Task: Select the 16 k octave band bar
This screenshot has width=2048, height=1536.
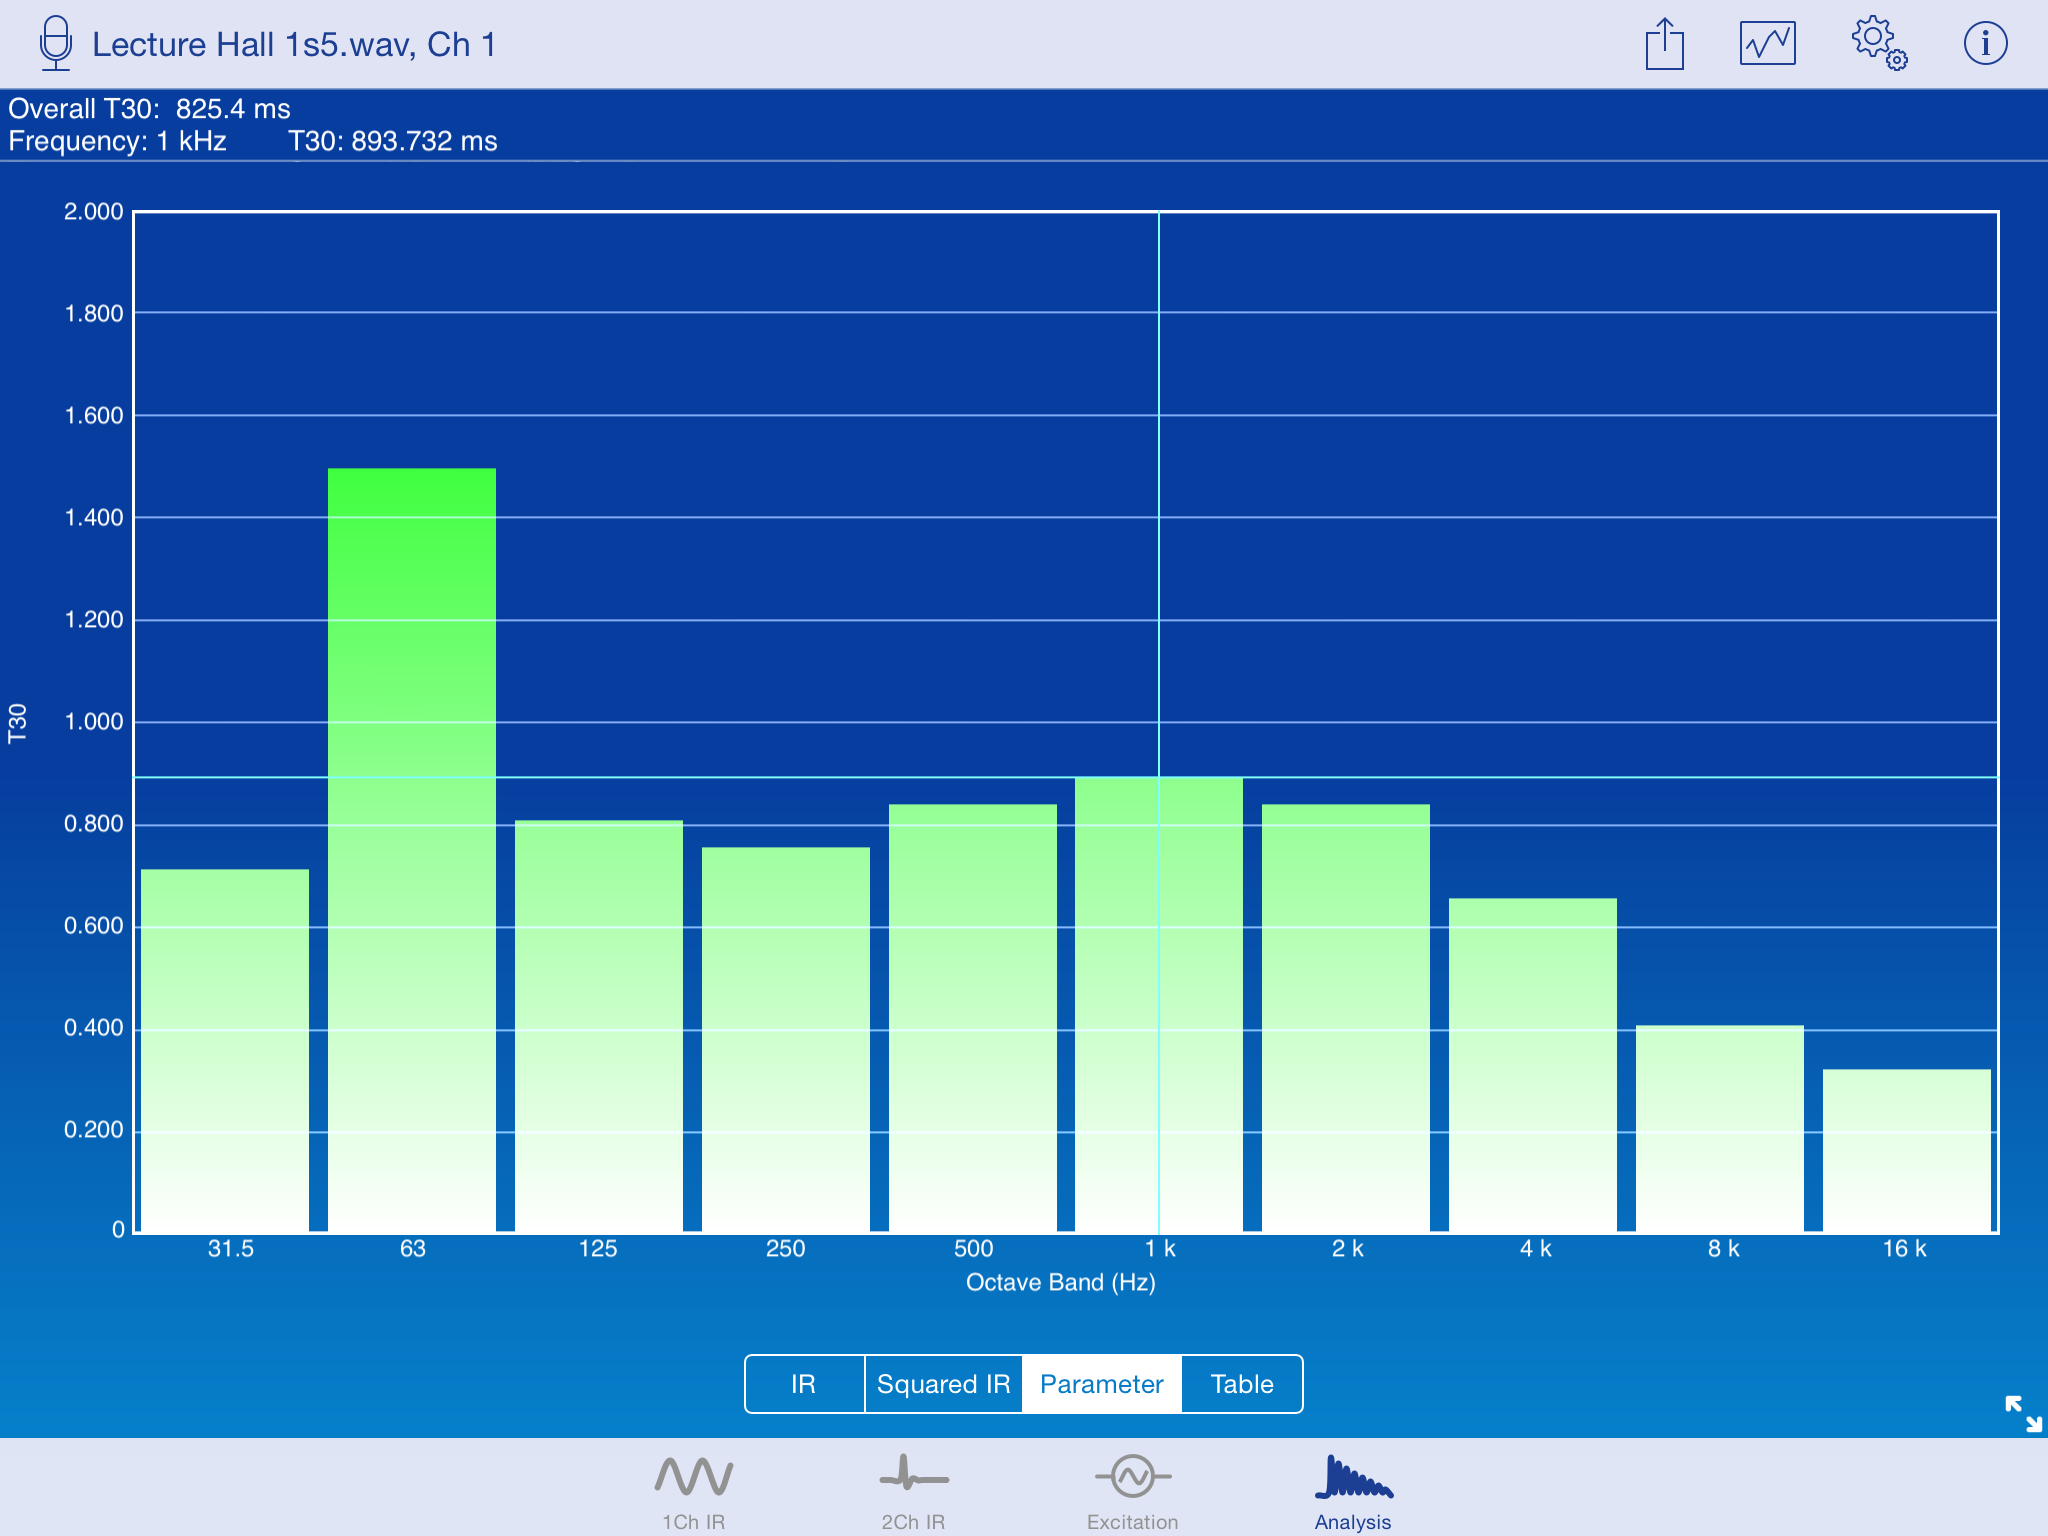Action: (1906, 1150)
